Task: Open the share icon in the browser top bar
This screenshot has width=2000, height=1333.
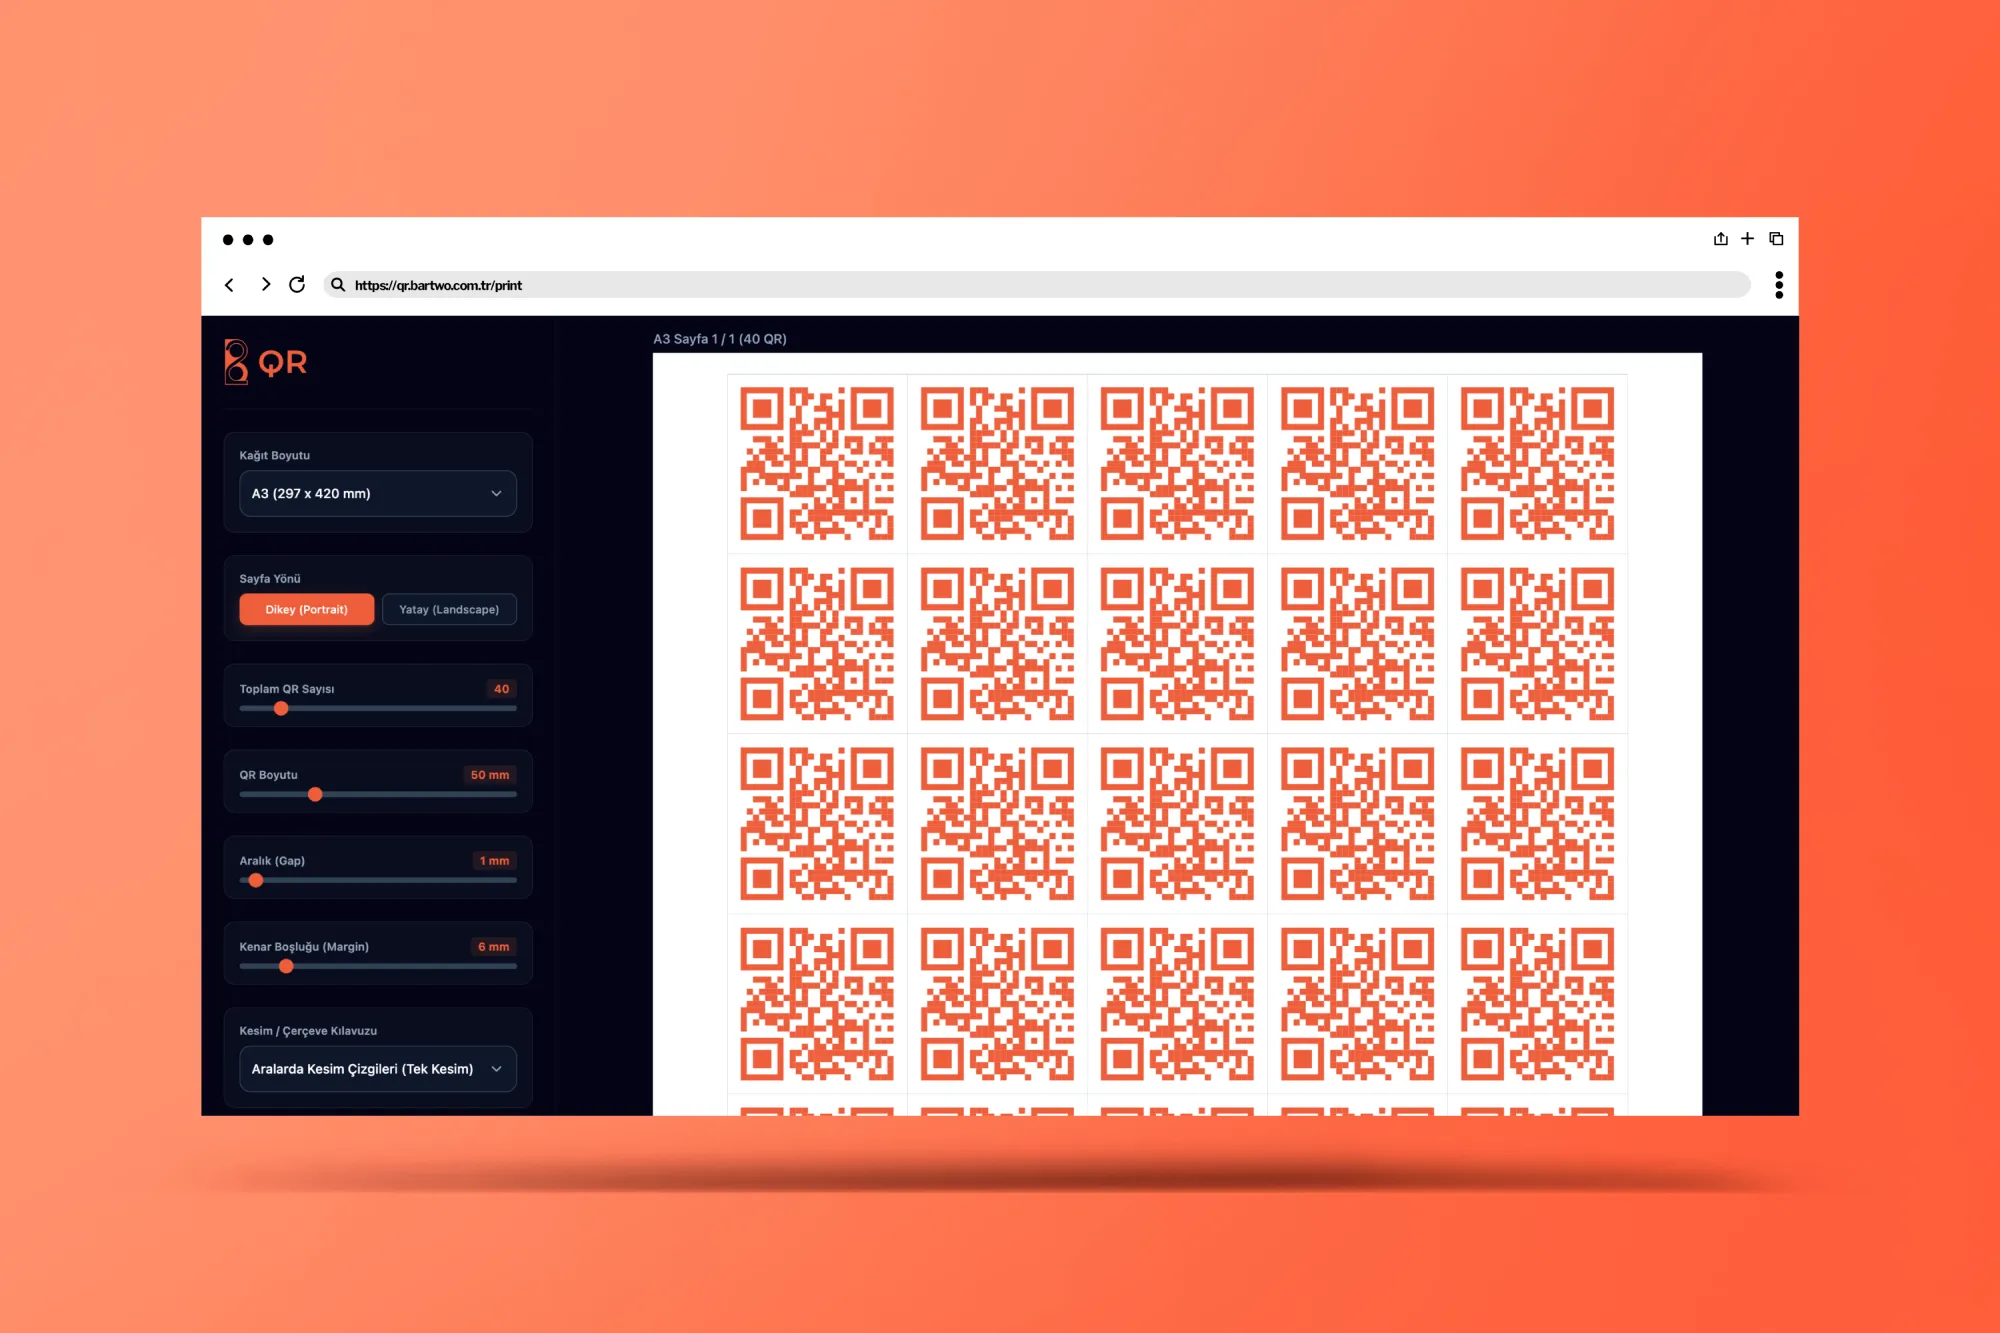Action: click(1720, 239)
